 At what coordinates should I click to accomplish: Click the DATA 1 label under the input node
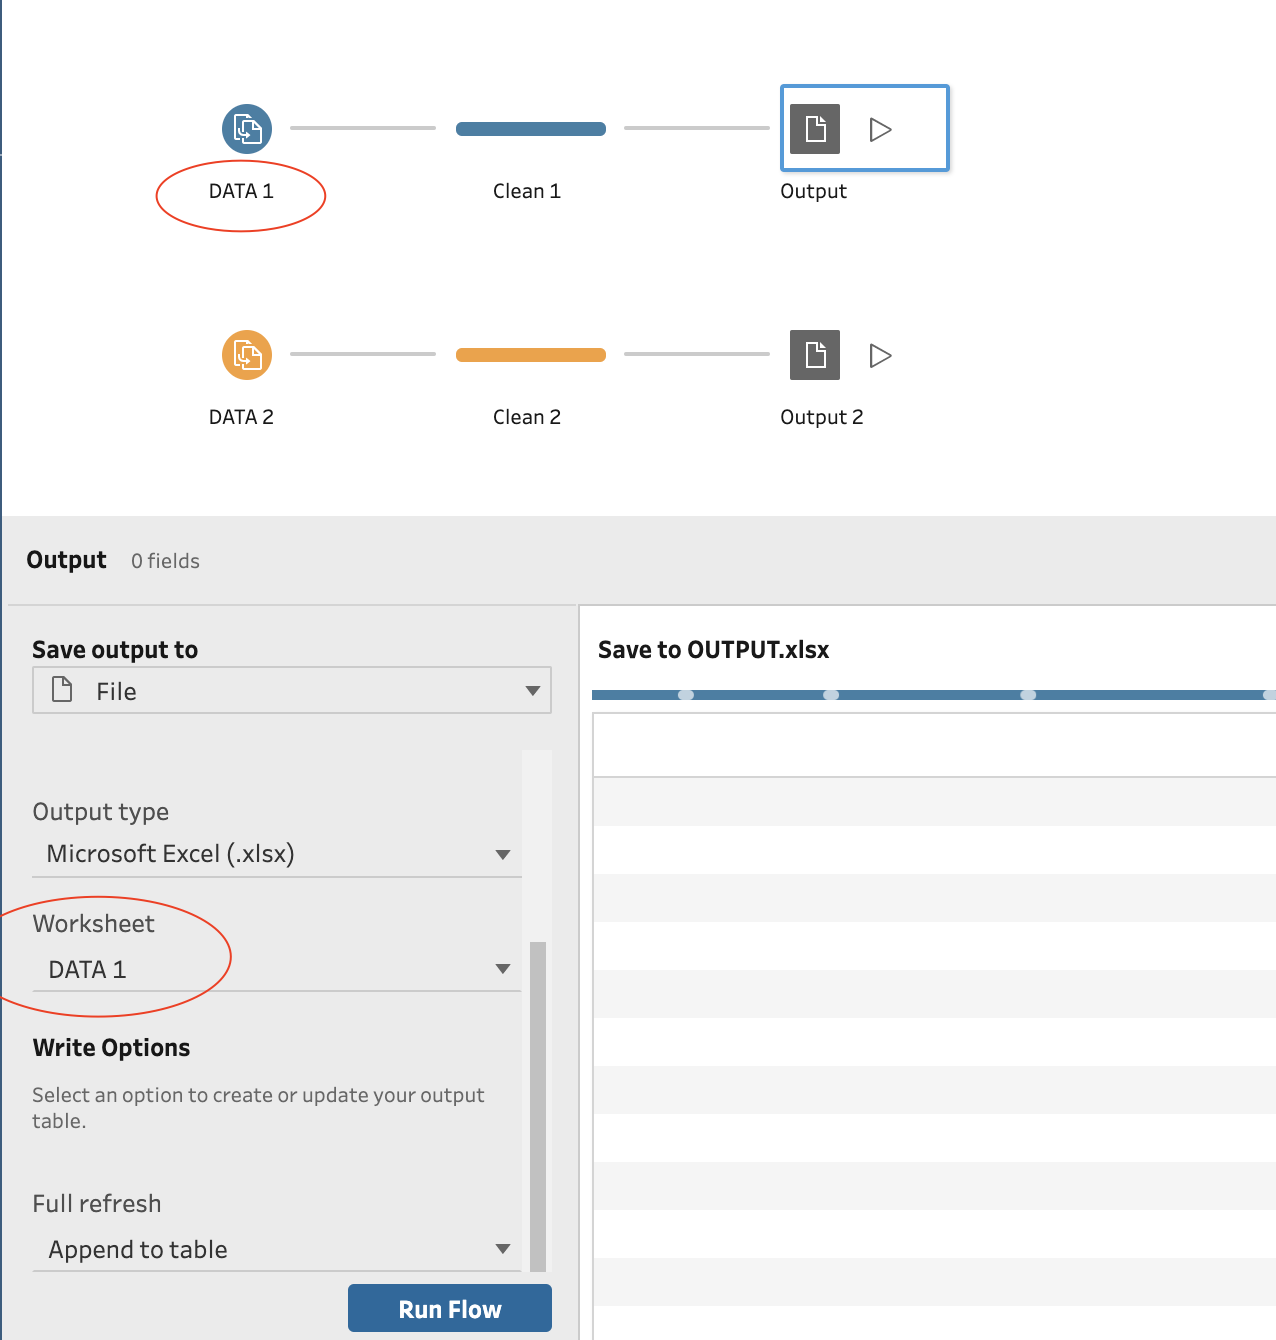click(x=240, y=191)
